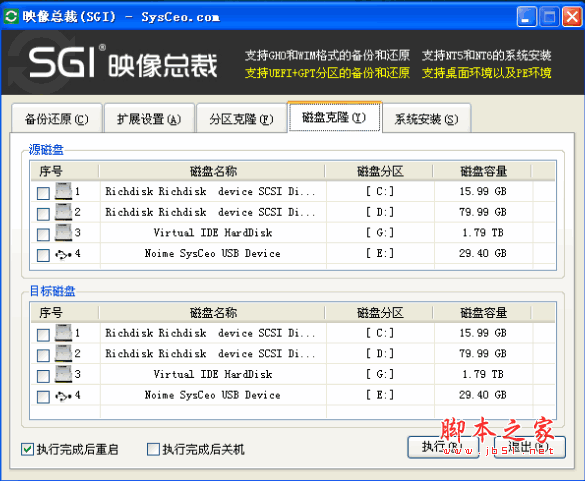Click the 退出 button
Viewport: 585px width, 481px height.
(530, 447)
